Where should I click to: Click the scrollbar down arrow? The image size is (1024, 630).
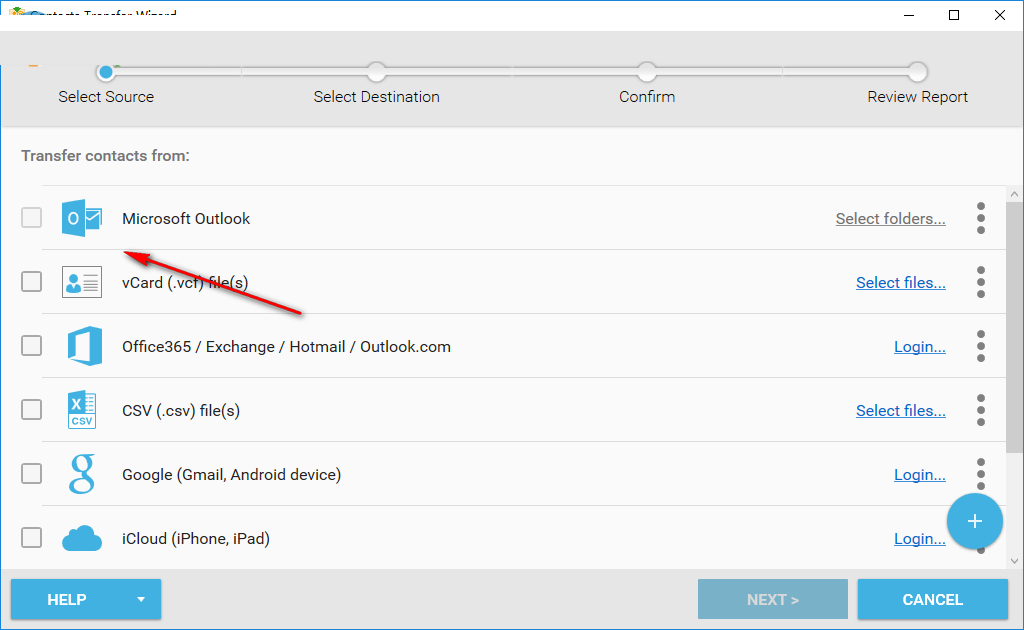coord(1014,561)
